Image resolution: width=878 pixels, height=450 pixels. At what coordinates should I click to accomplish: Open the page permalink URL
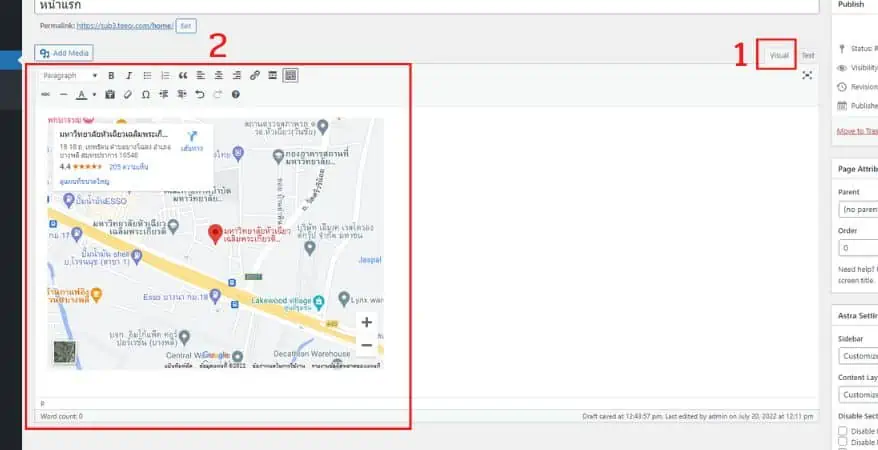[x=125, y=26]
